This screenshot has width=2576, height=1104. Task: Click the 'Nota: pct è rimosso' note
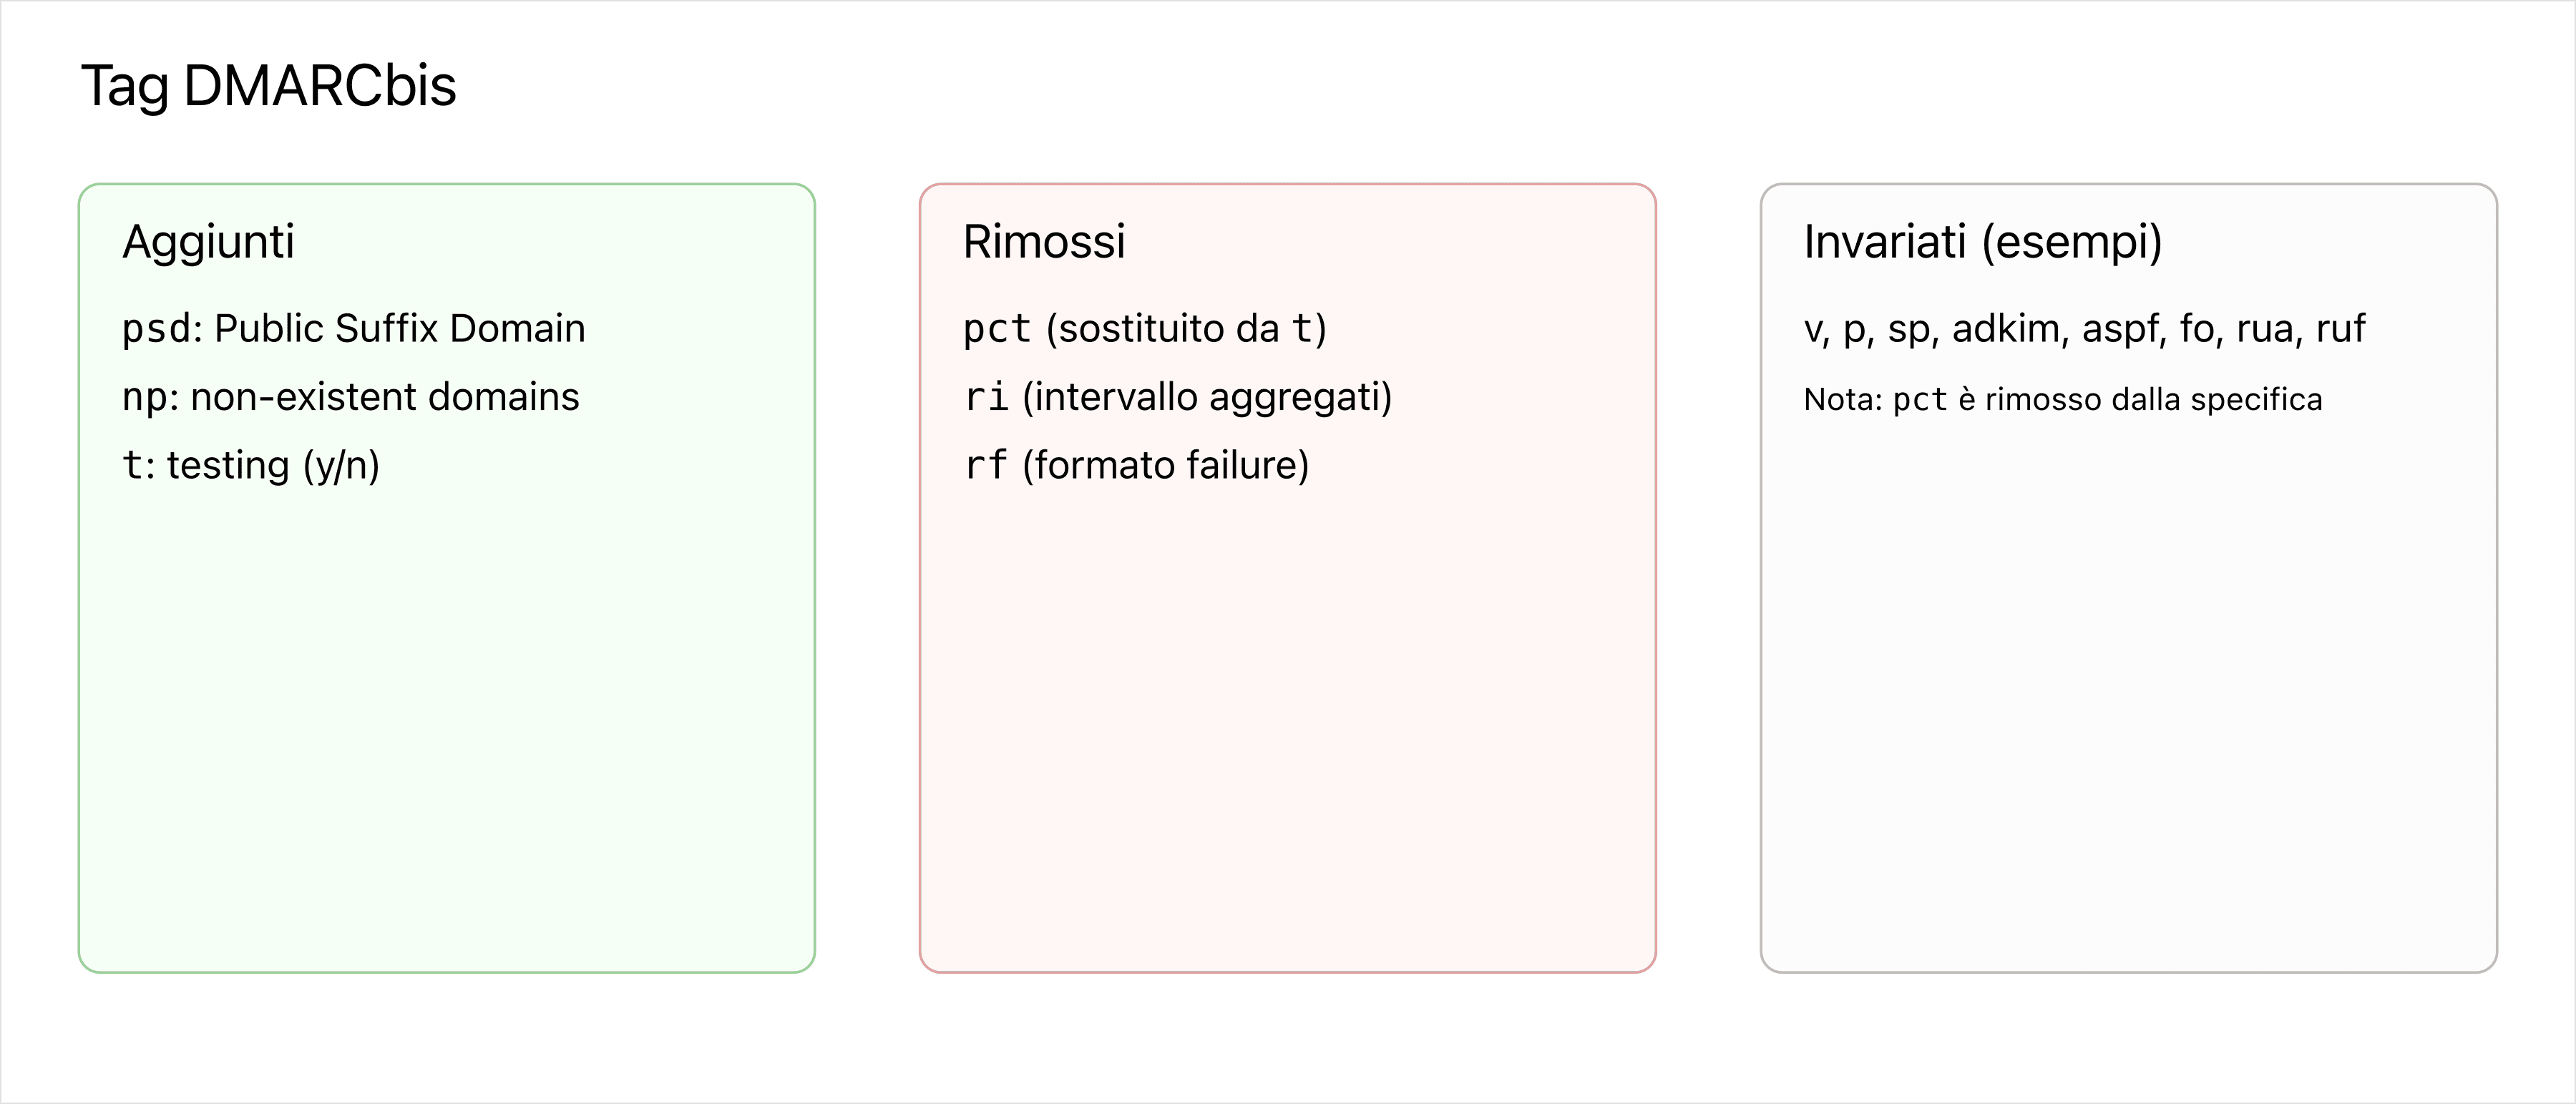[x=2062, y=400]
